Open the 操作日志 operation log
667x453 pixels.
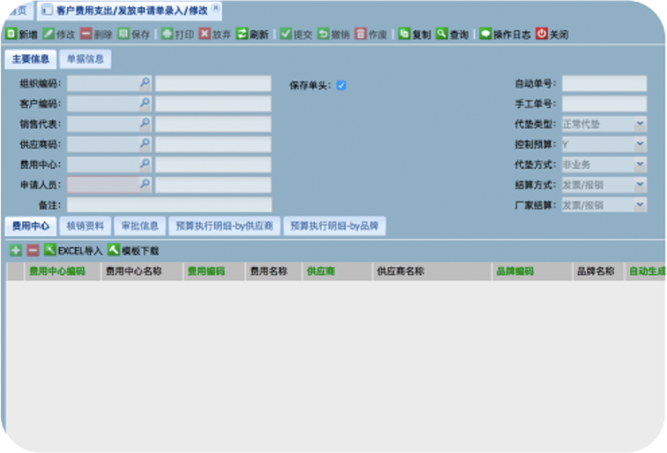[485, 34]
